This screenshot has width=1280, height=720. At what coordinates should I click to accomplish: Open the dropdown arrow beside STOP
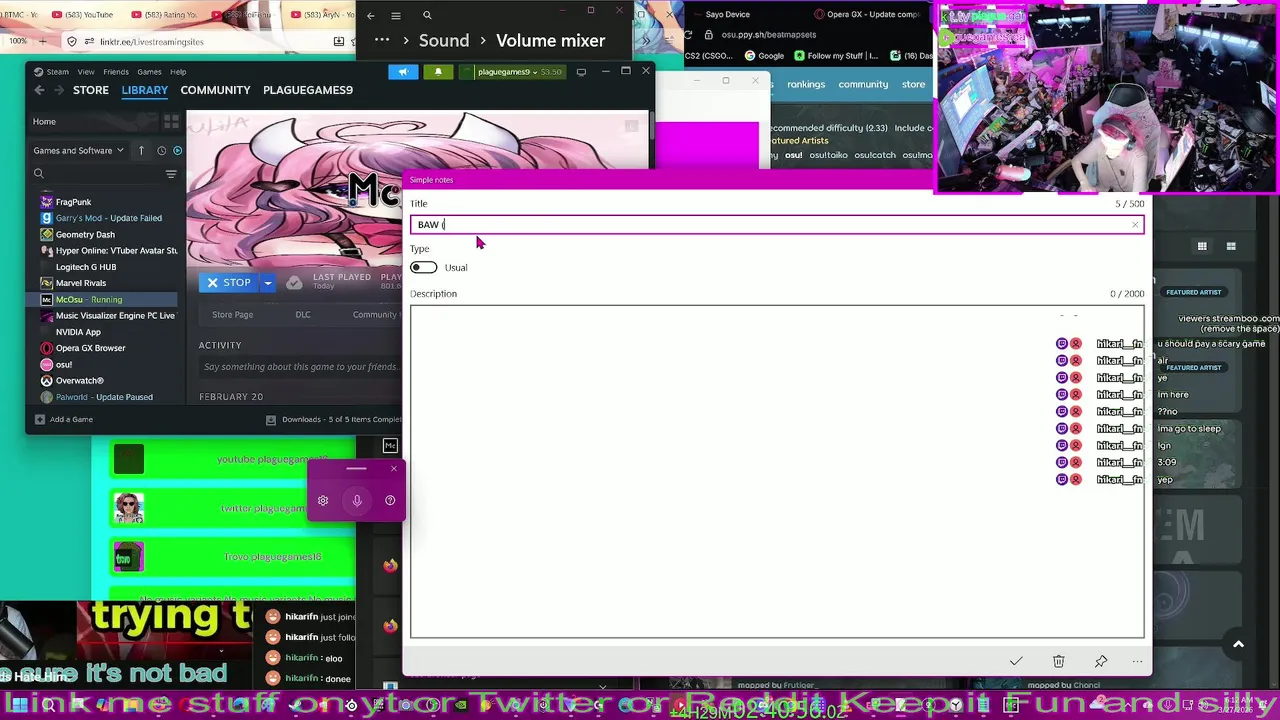tap(268, 283)
